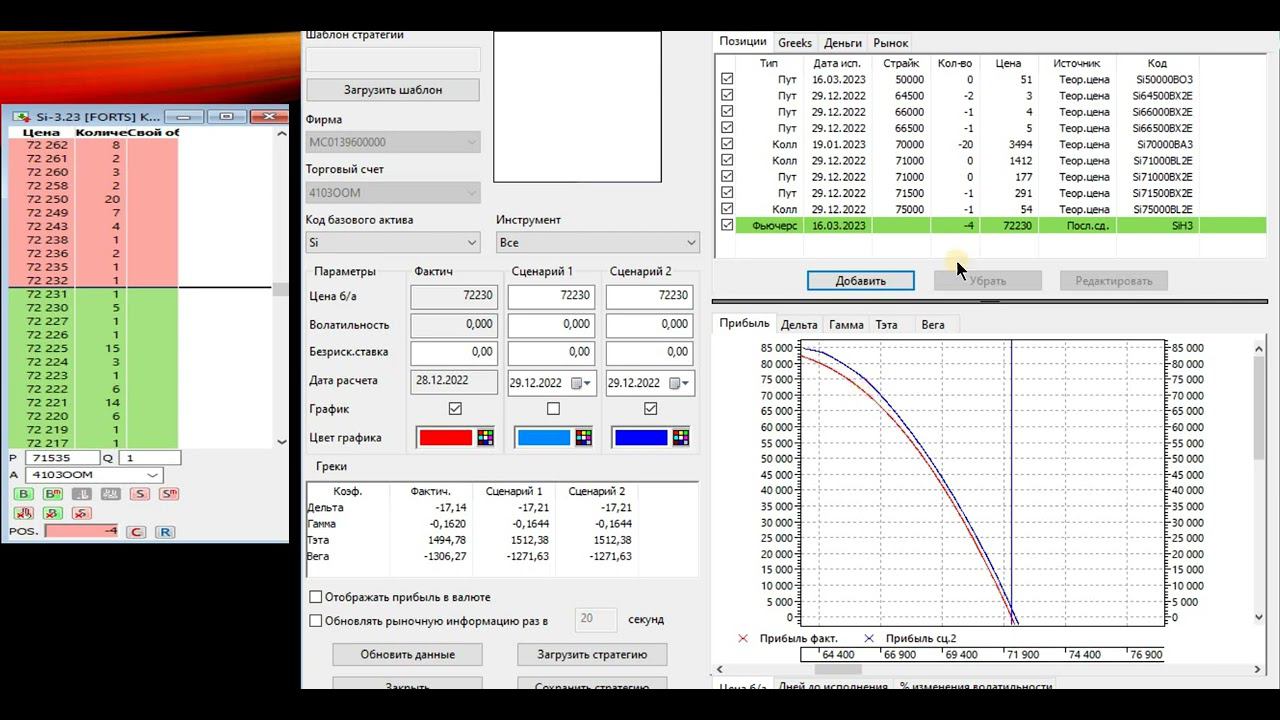
Task: Open the Гамма chart tab
Action: pos(846,325)
